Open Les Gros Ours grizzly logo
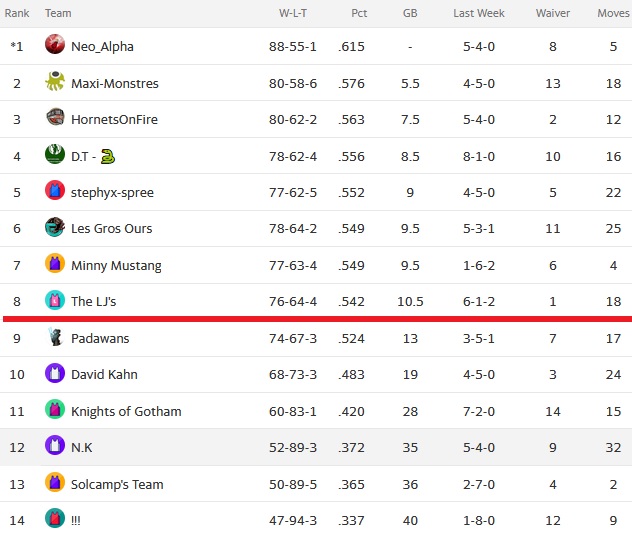Viewport: 632px width, 538px height. (x=55, y=227)
